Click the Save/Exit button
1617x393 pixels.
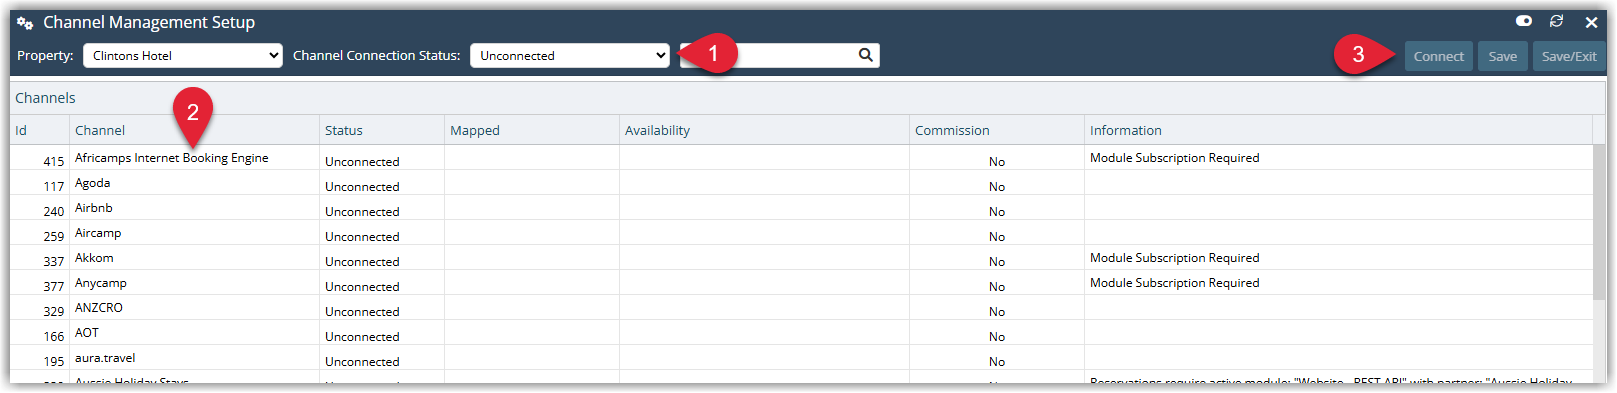(x=1569, y=56)
